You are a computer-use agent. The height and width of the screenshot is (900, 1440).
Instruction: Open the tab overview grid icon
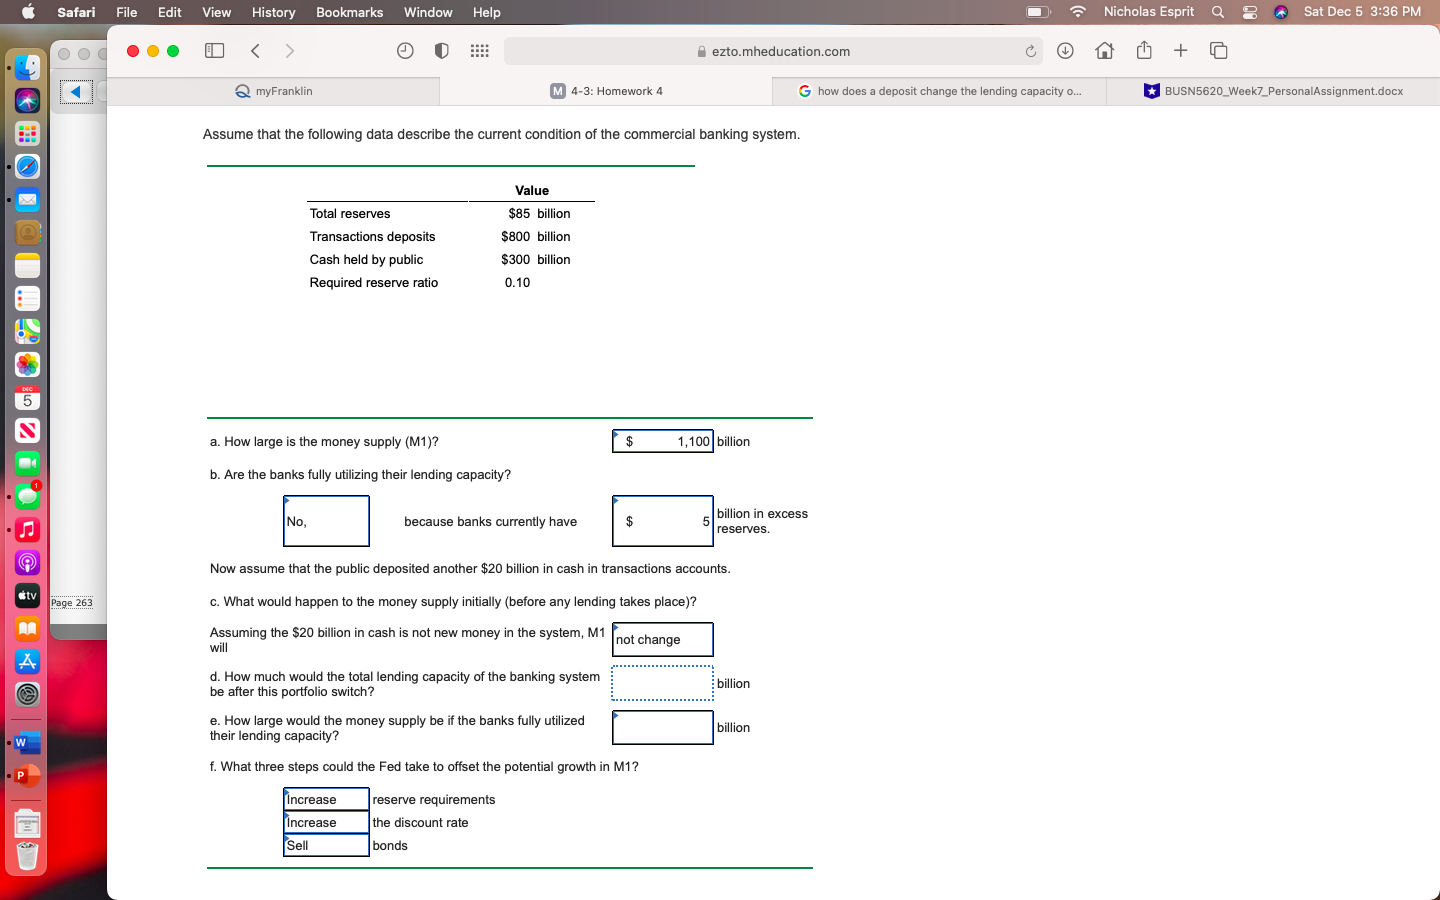click(1218, 50)
